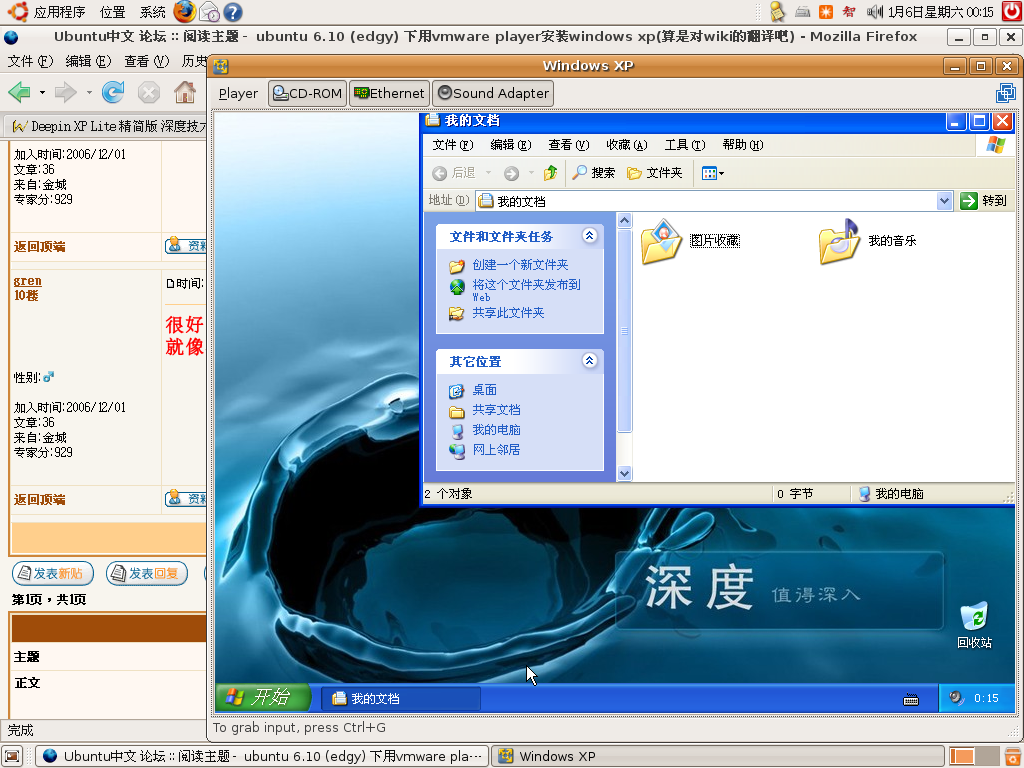Open Firefox 文件 menu

[x=30, y=61]
